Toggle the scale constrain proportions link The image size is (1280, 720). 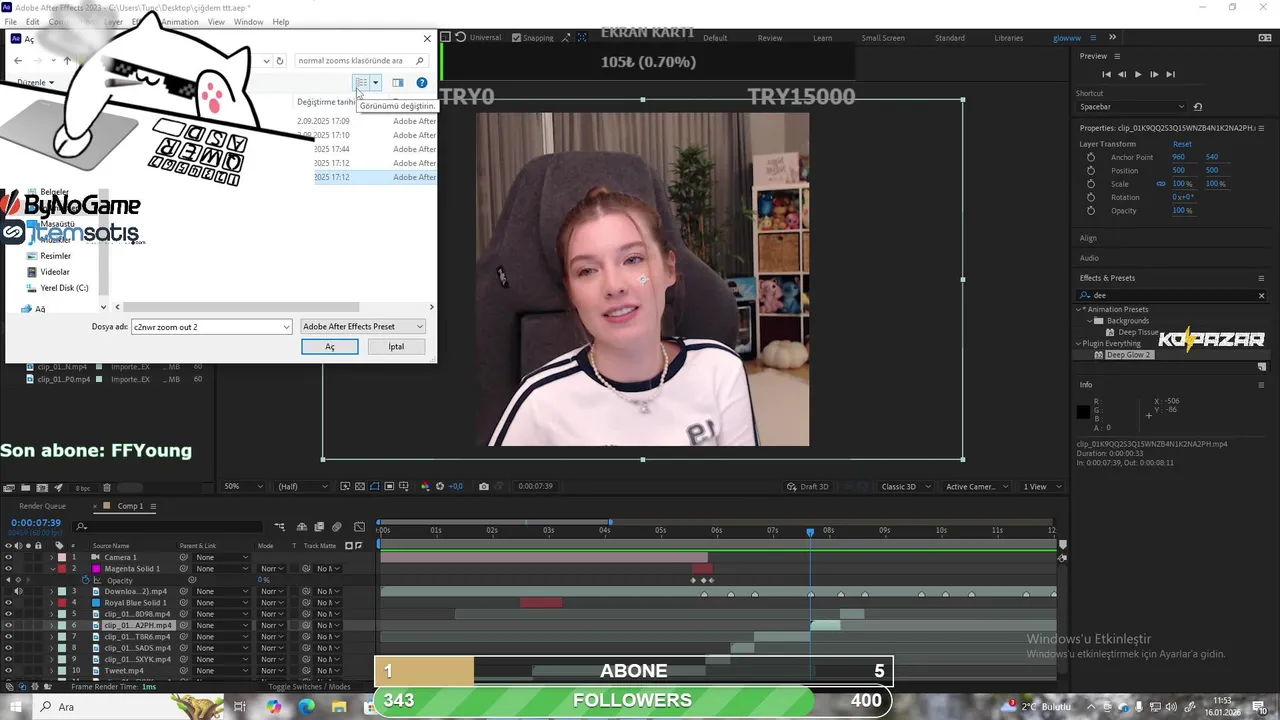(x=1161, y=184)
